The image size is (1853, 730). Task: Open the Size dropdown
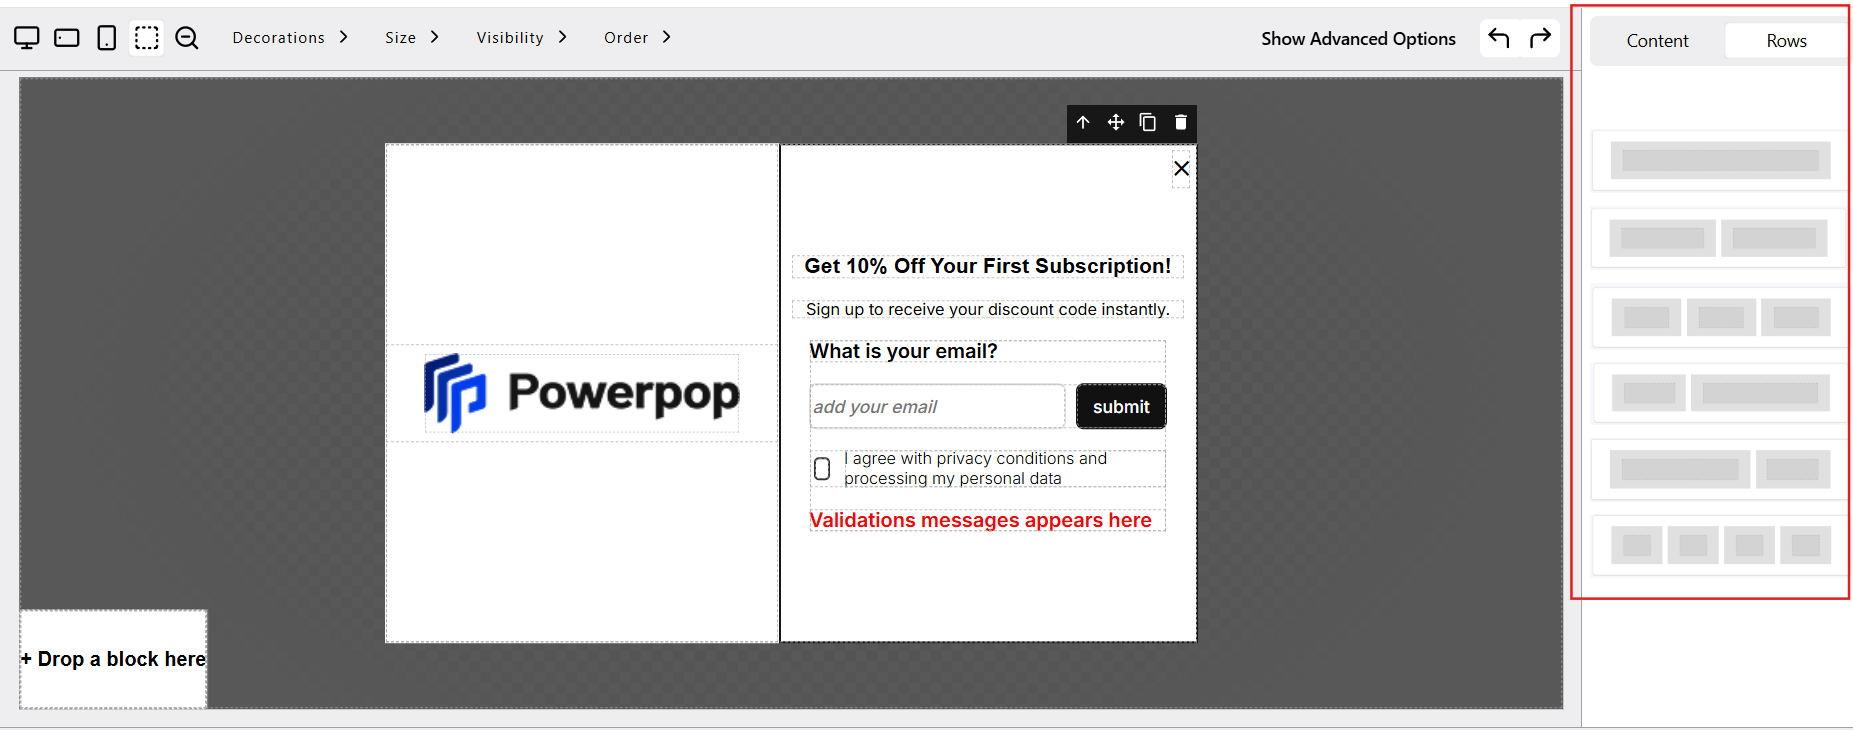pyautogui.click(x=412, y=38)
